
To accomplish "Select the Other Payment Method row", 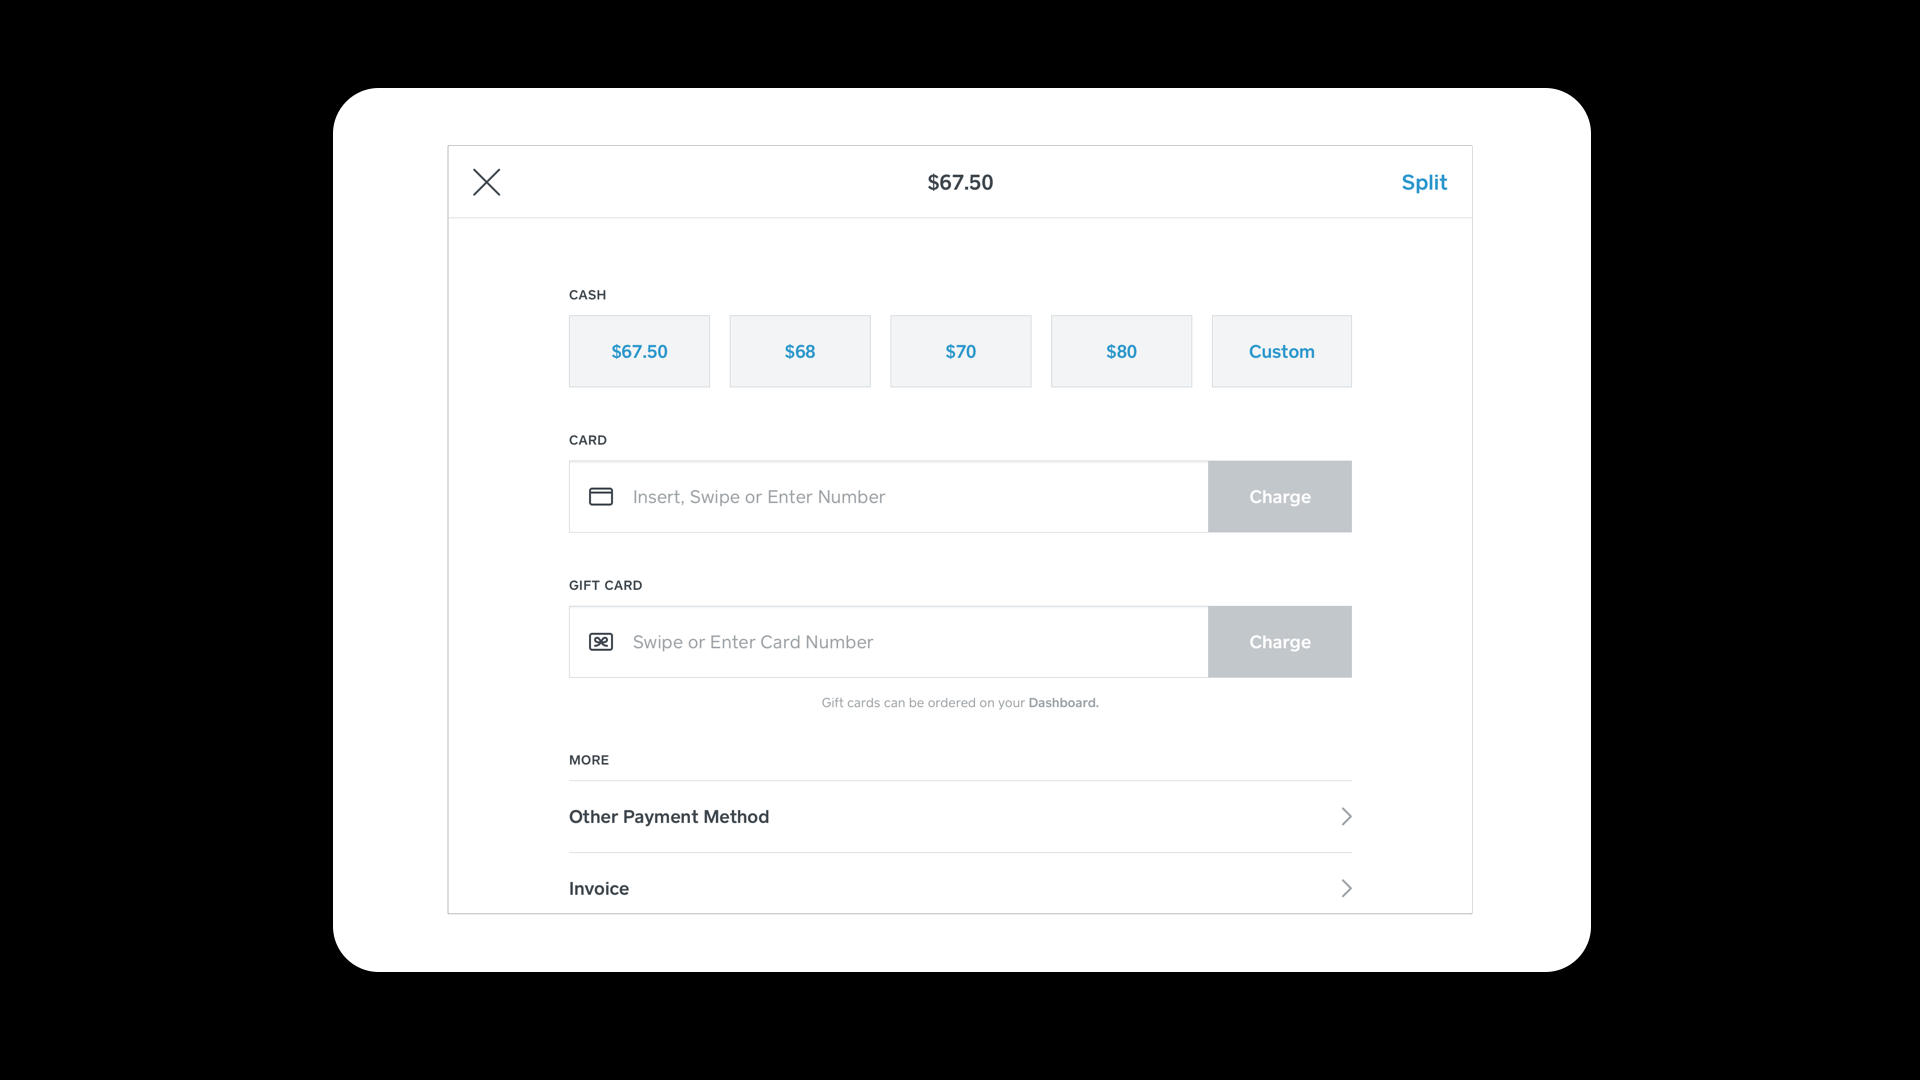I will point(960,817).
